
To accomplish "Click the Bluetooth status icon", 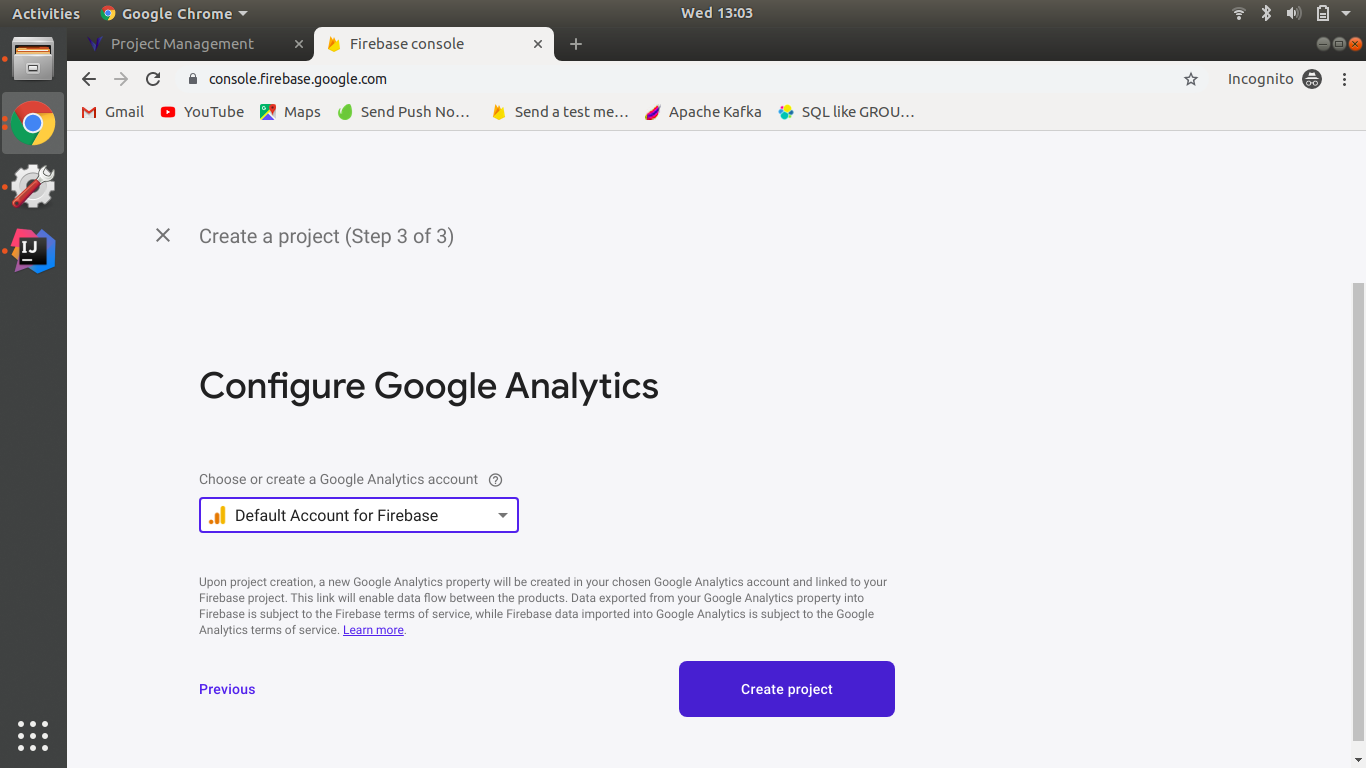I will (x=1266, y=13).
